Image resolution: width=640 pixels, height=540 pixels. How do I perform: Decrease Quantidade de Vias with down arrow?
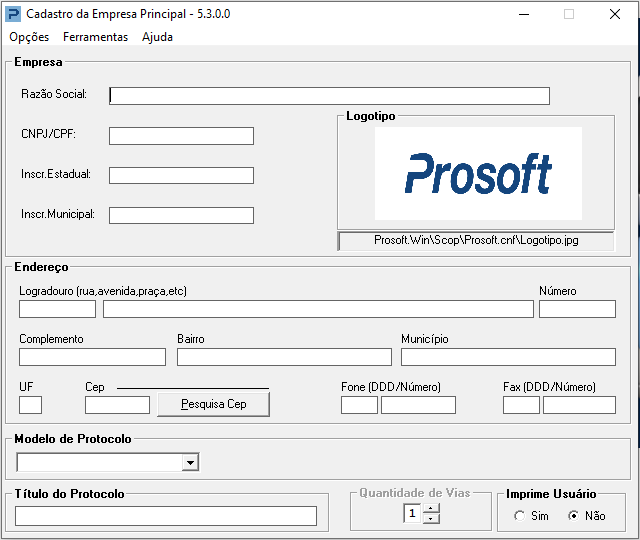click(431, 518)
